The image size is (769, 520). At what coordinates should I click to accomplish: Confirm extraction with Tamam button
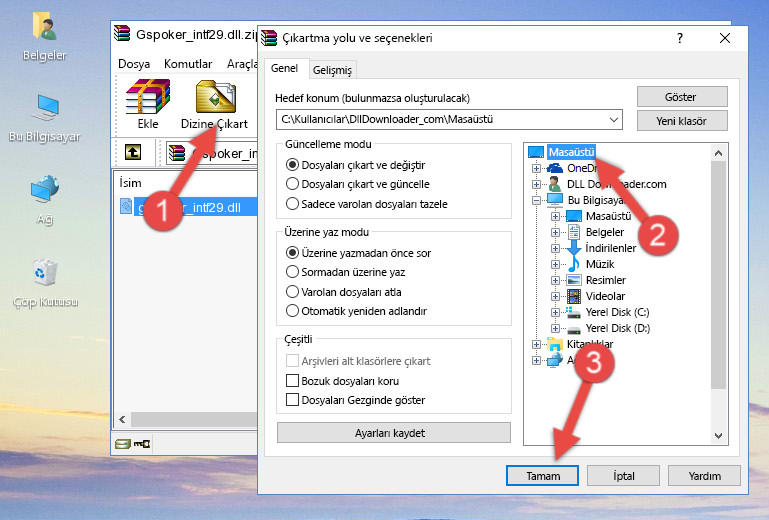(x=542, y=476)
